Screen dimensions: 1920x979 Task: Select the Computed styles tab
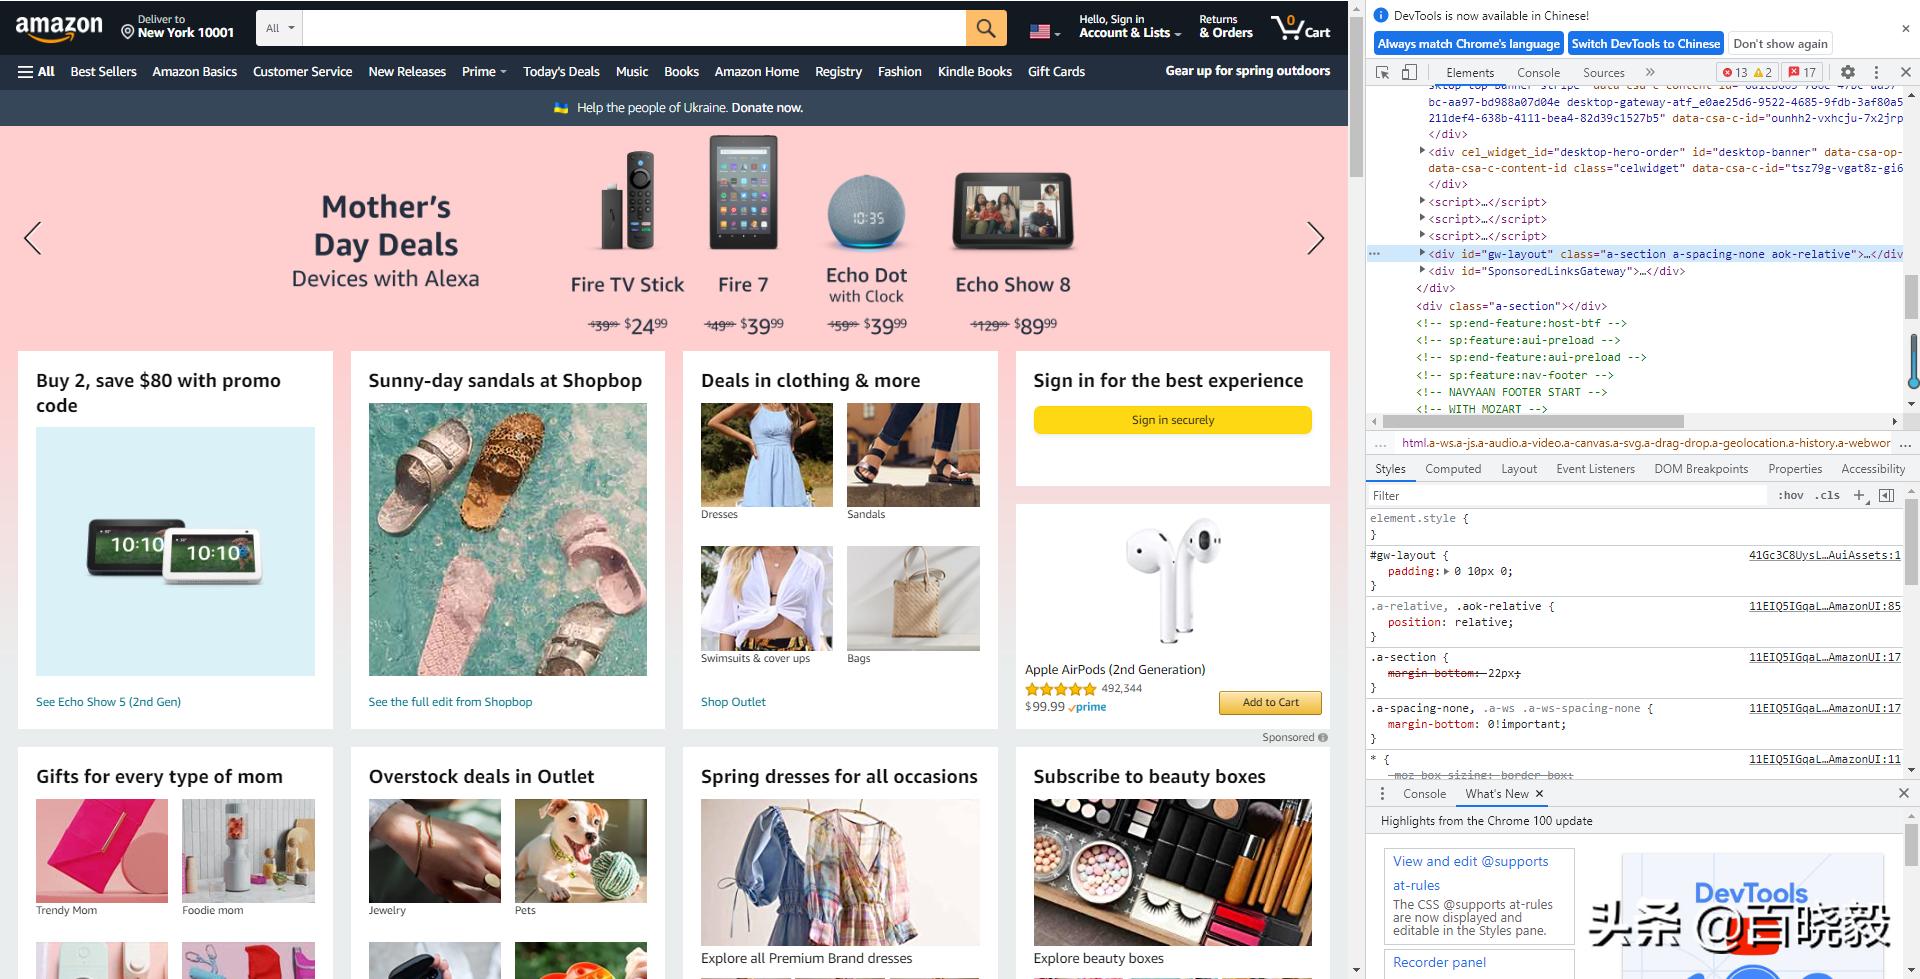pyautogui.click(x=1453, y=469)
